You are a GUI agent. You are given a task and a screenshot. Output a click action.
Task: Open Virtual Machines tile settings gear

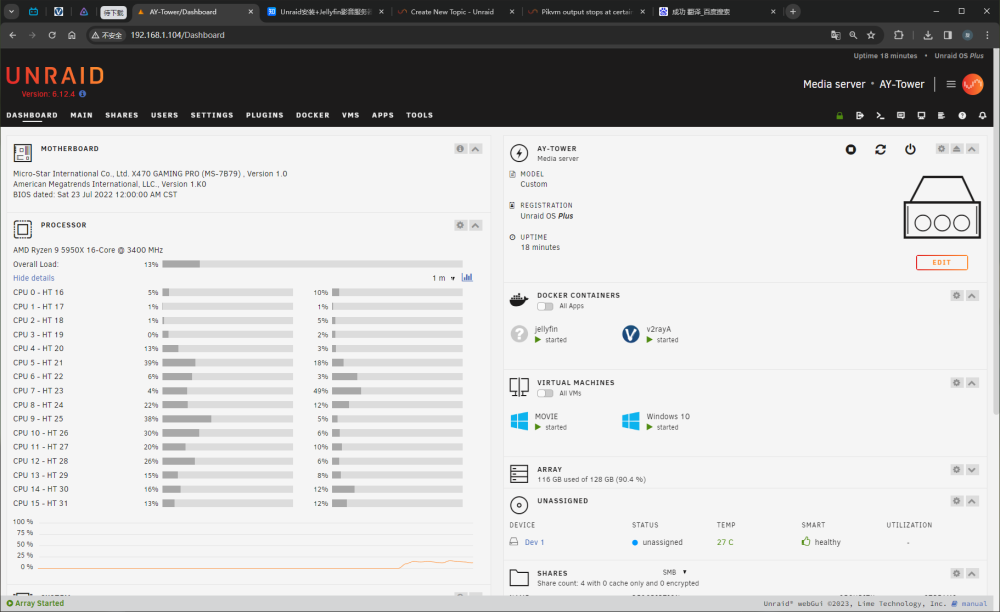click(957, 382)
